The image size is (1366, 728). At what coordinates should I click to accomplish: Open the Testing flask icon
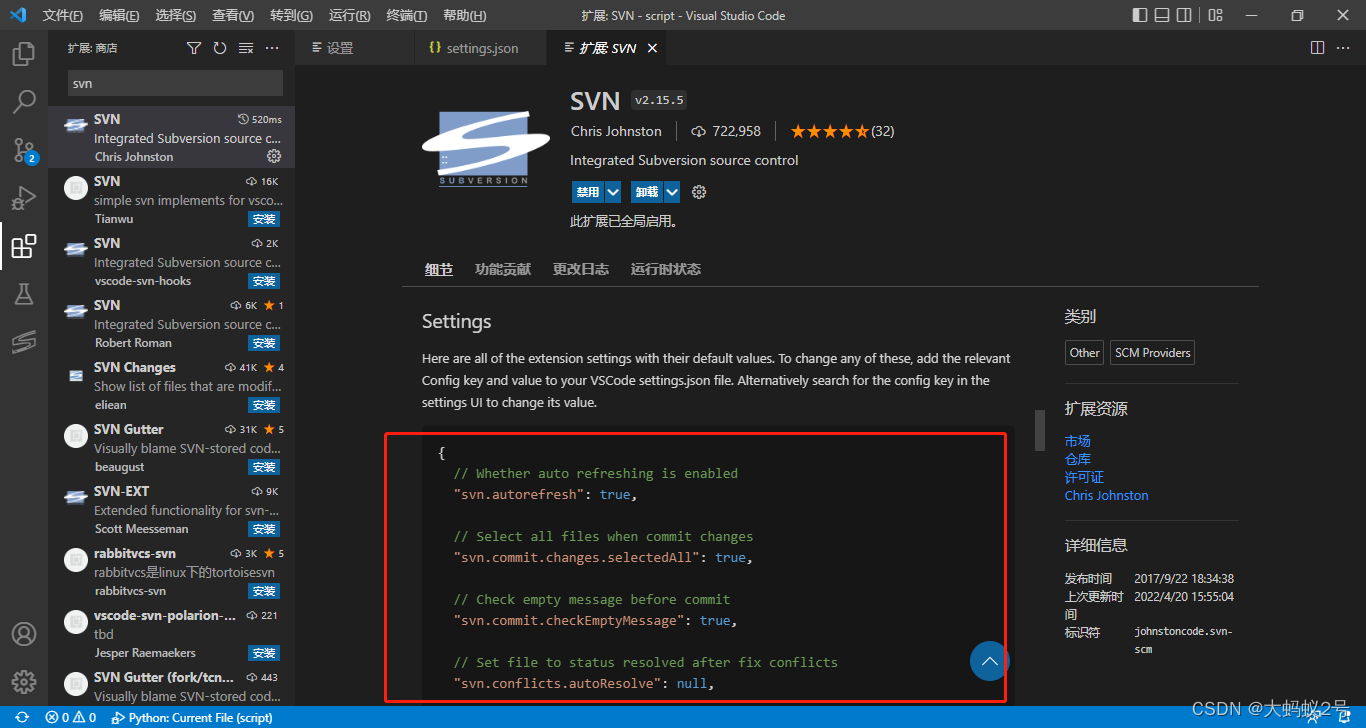pyautogui.click(x=23, y=294)
